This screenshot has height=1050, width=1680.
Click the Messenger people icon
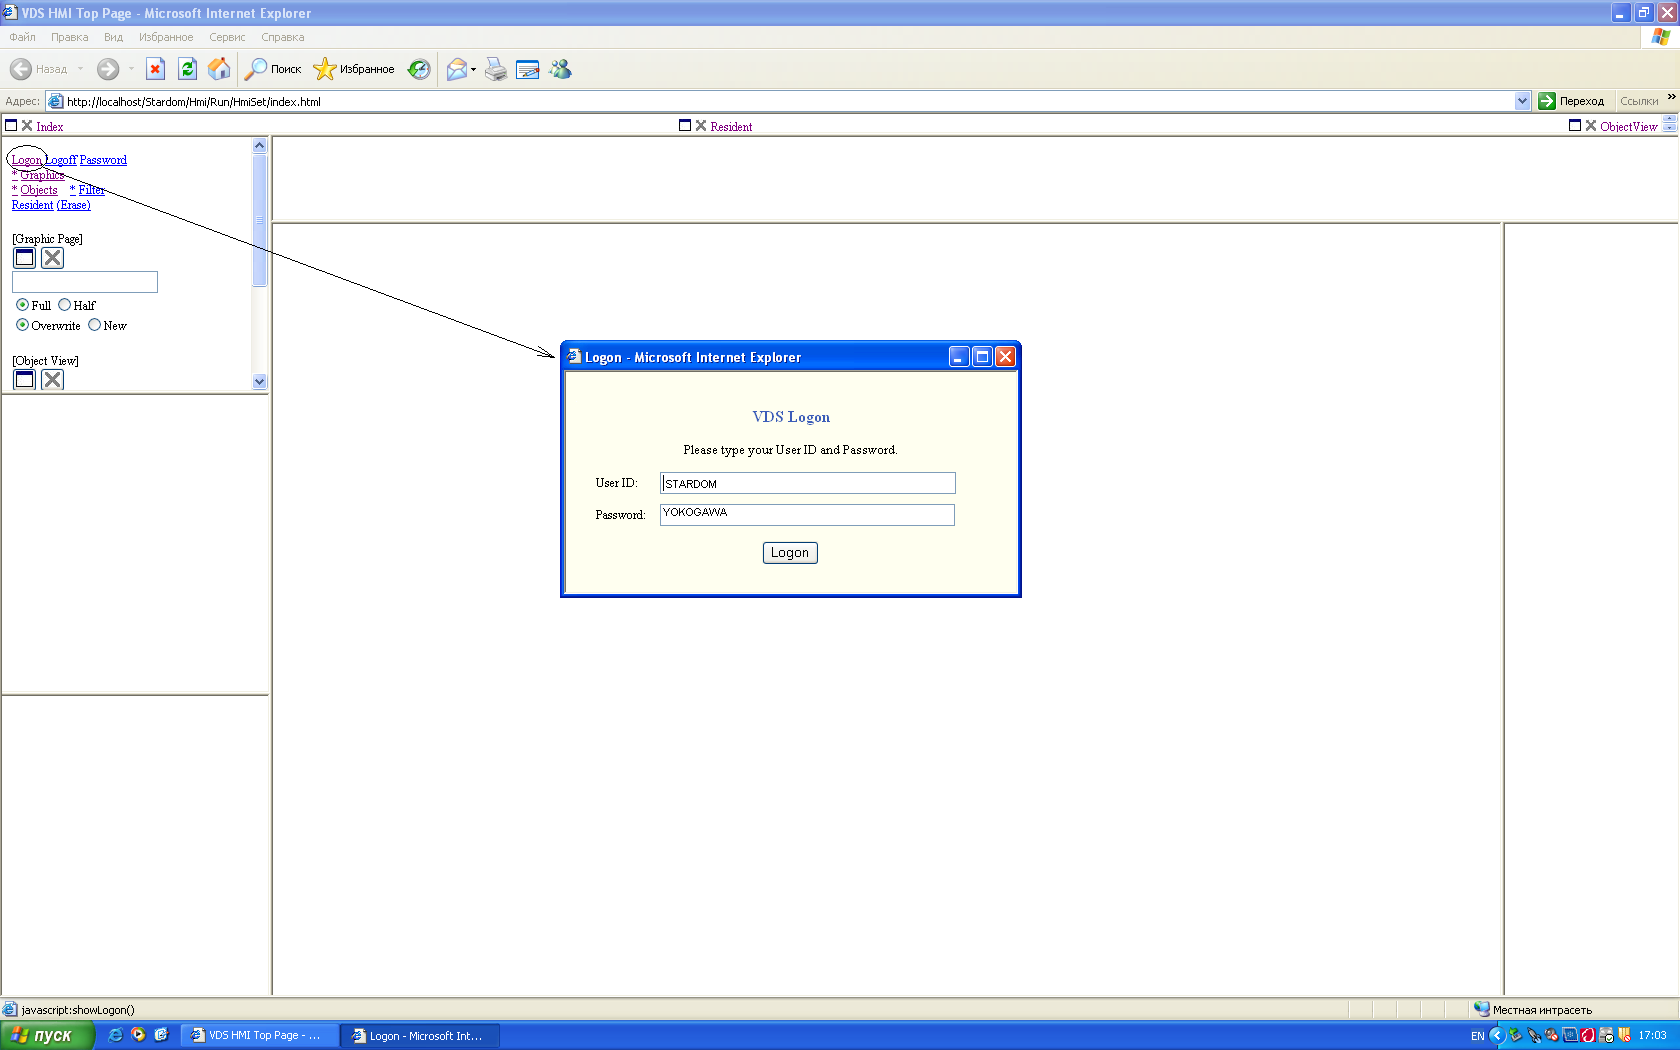coord(560,69)
